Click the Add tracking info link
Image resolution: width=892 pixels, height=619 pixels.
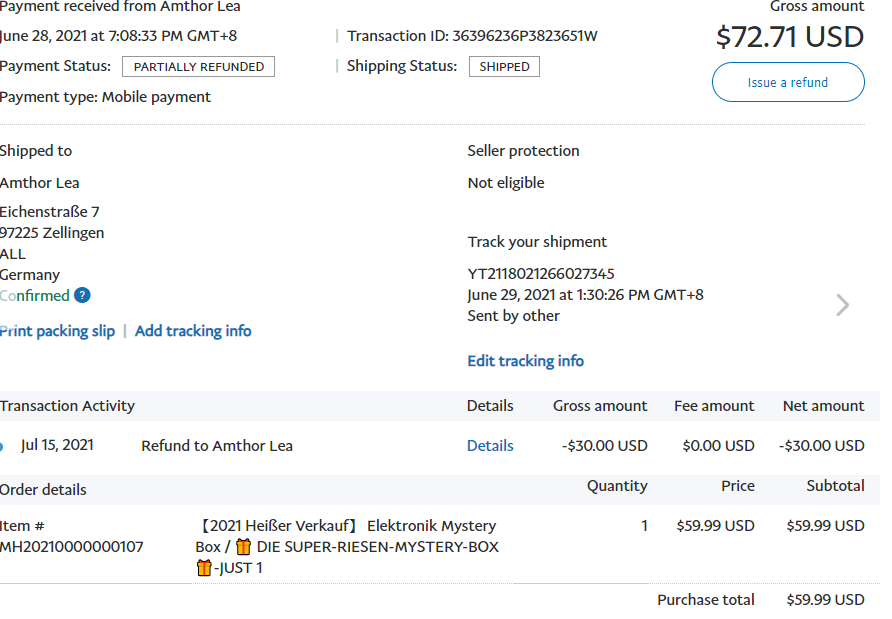[x=193, y=331]
